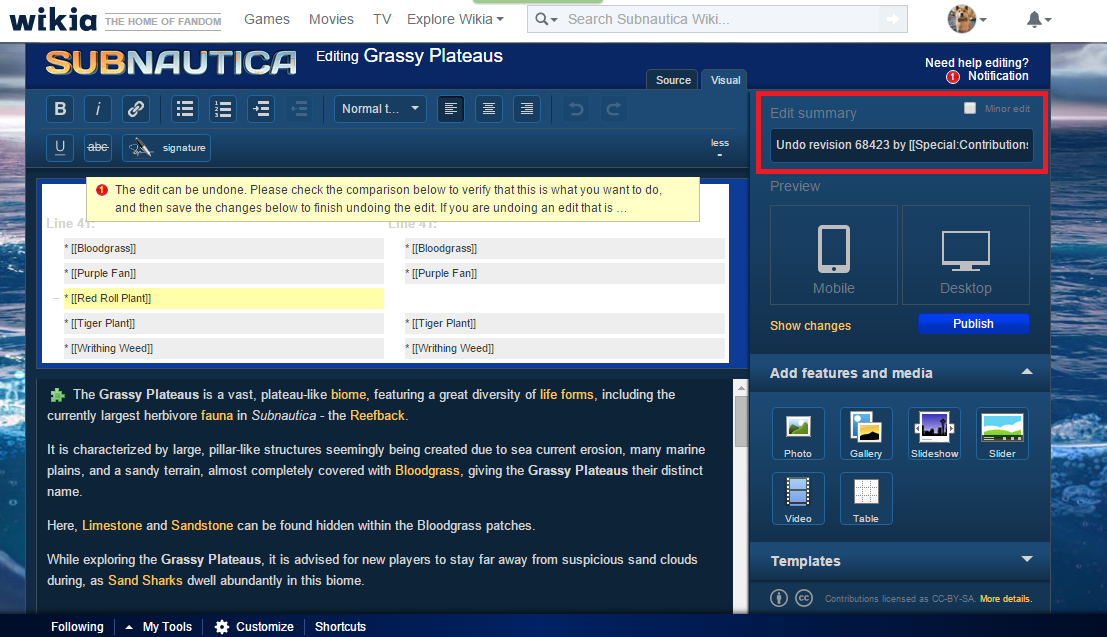Screen dimensions: 1107x637
Task: Open the Show changes link
Action: [810, 326]
